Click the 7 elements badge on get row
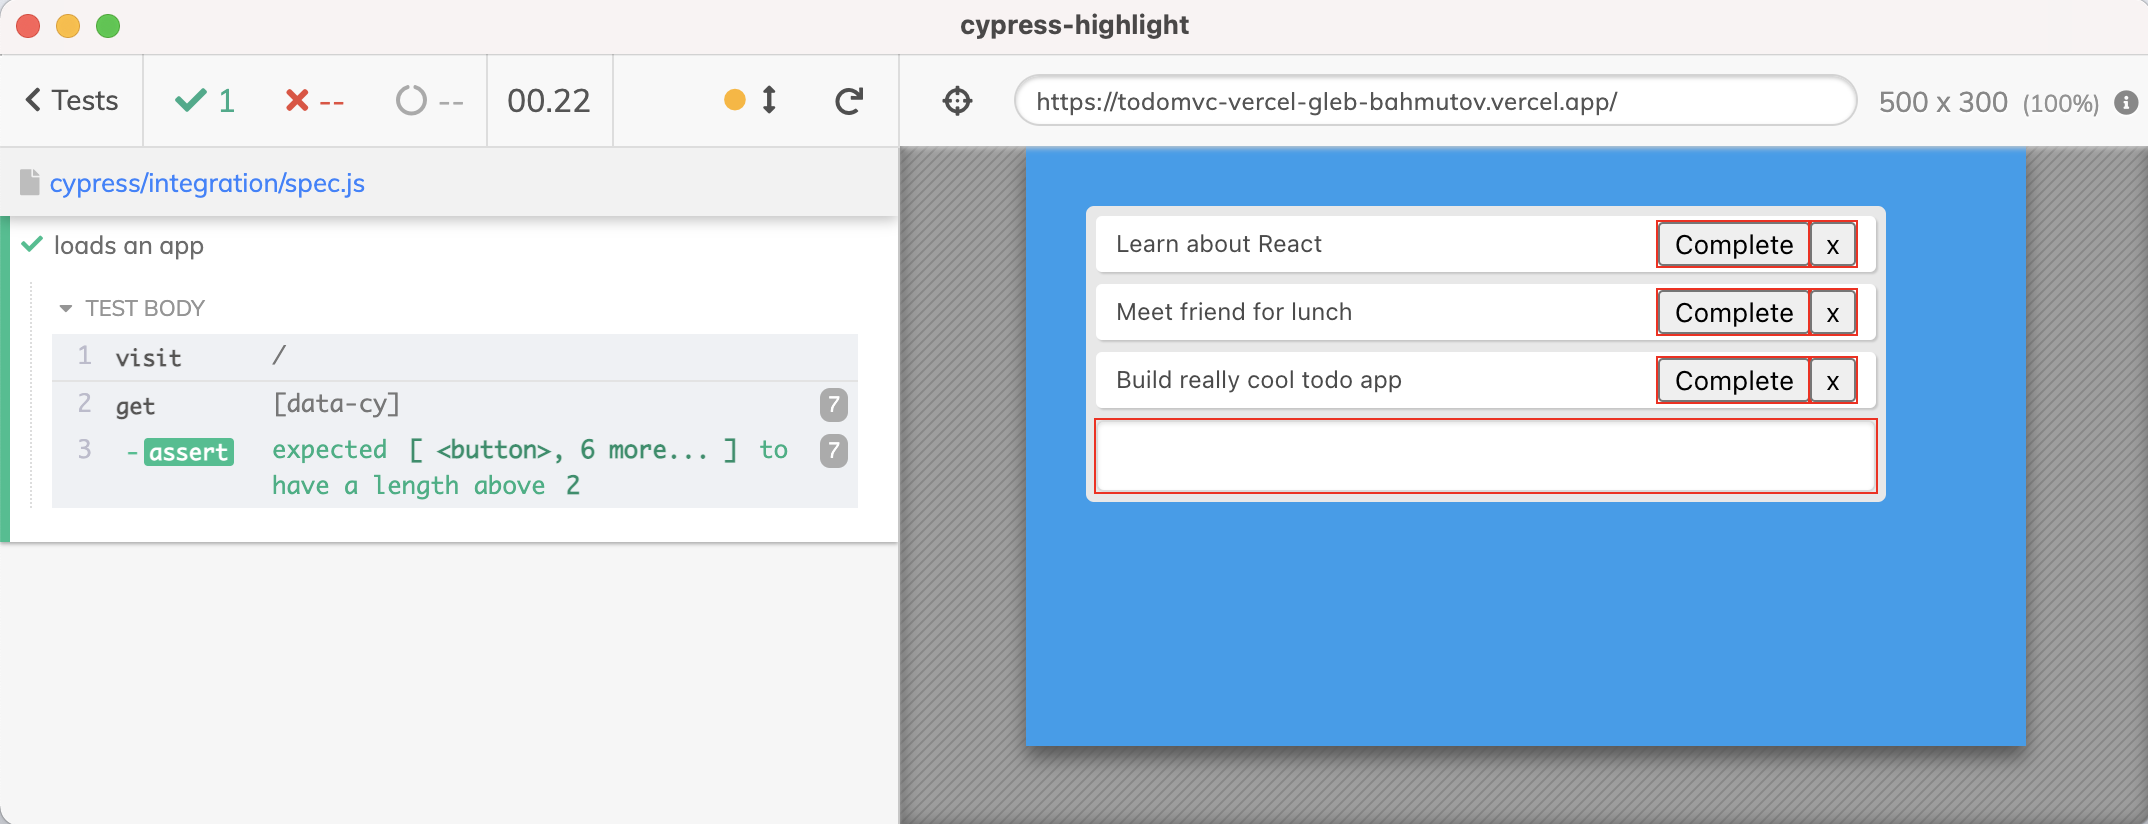This screenshot has height=824, width=2148. tap(834, 404)
